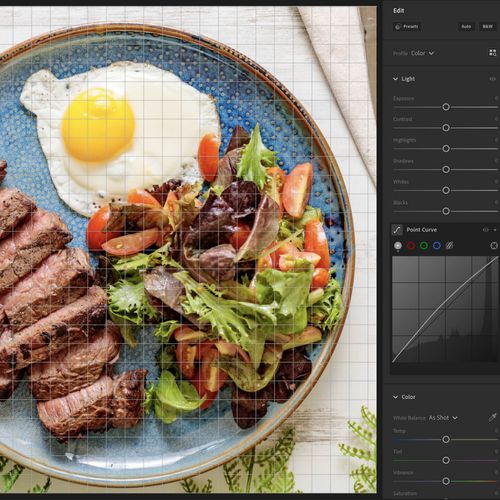Adjust the Blacks slider handle

(x=446, y=211)
